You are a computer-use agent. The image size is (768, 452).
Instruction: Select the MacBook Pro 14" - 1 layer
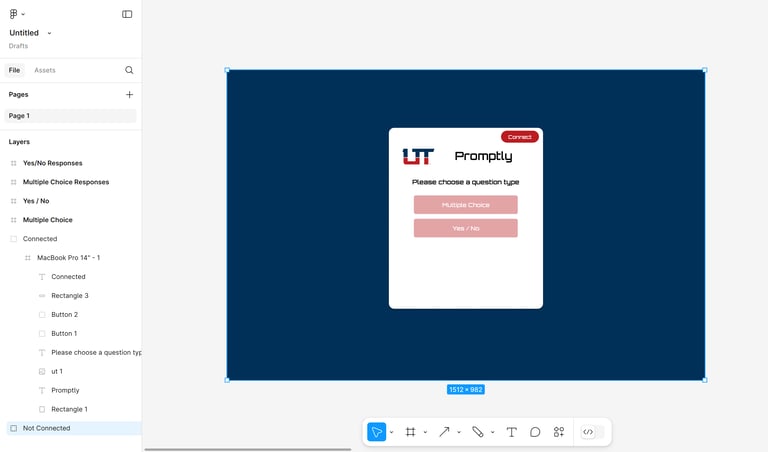tap(71, 258)
